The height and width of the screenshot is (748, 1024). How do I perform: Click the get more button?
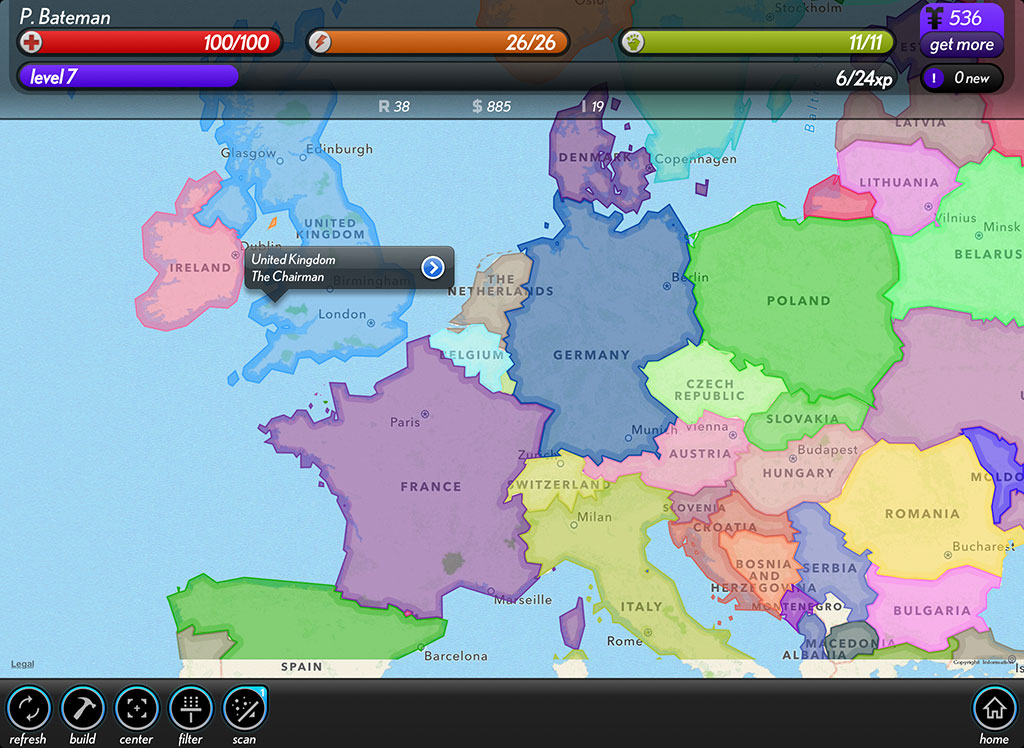click(x=961, y=45)
